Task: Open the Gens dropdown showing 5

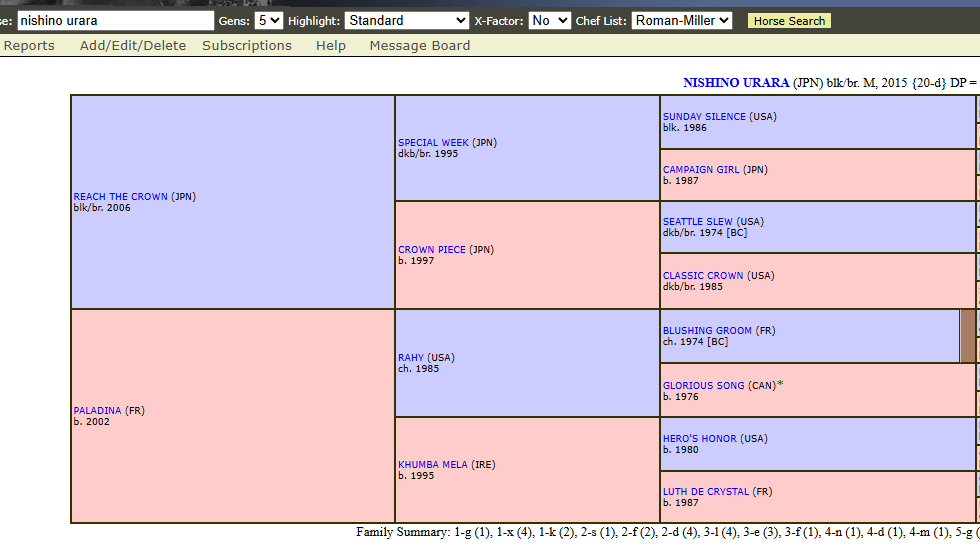Action: point(269,21)
